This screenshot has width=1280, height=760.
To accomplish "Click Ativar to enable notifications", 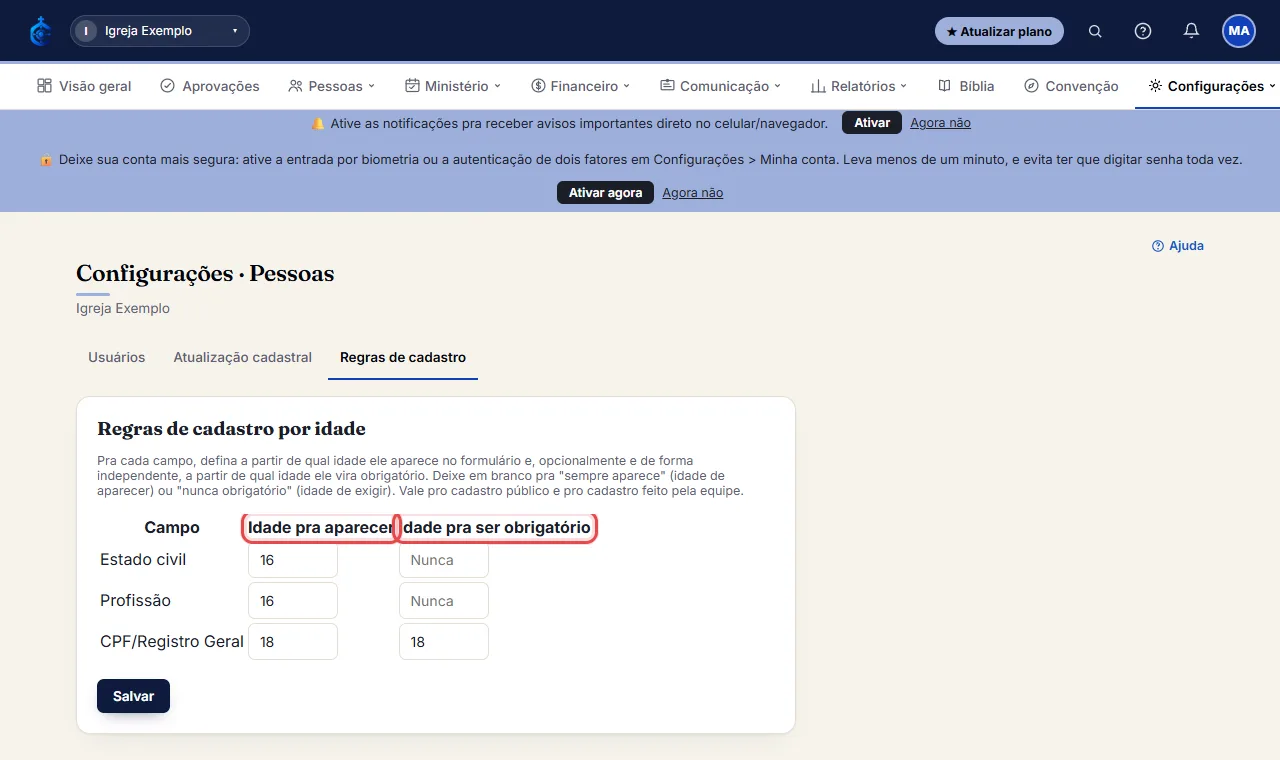I will click(x=872, y=123).
